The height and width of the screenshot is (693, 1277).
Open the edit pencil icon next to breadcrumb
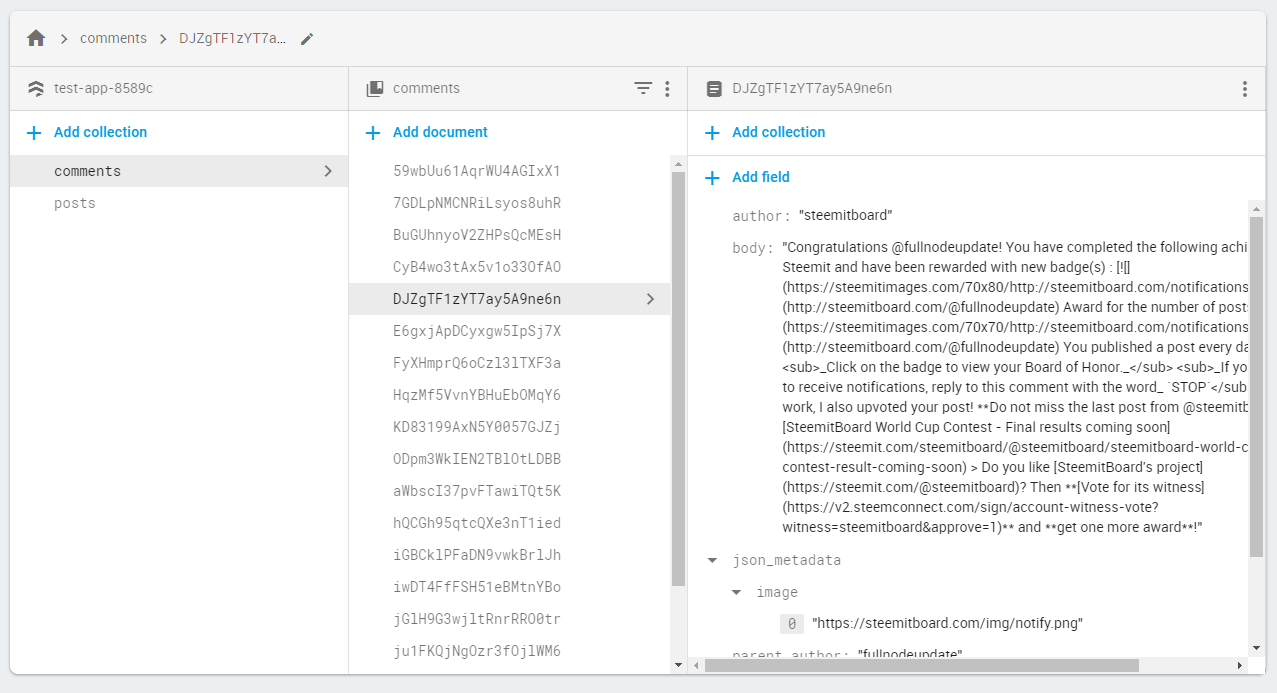click(306, 37)
